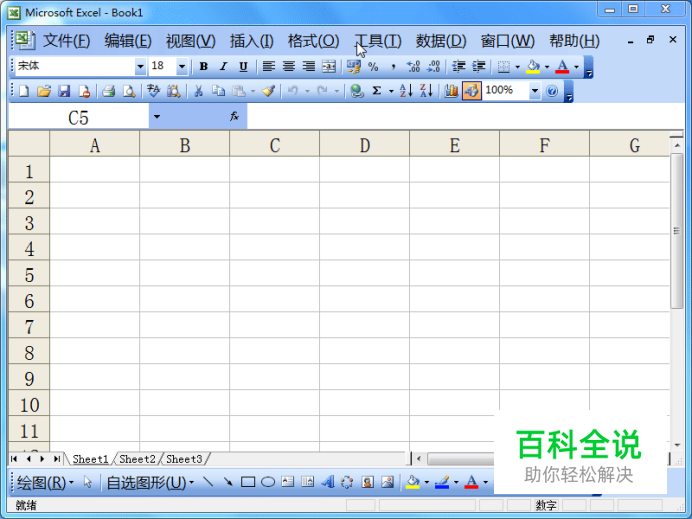Open Excel Help icon
Viewport: 692px width, 519px height.
[552, 91]
